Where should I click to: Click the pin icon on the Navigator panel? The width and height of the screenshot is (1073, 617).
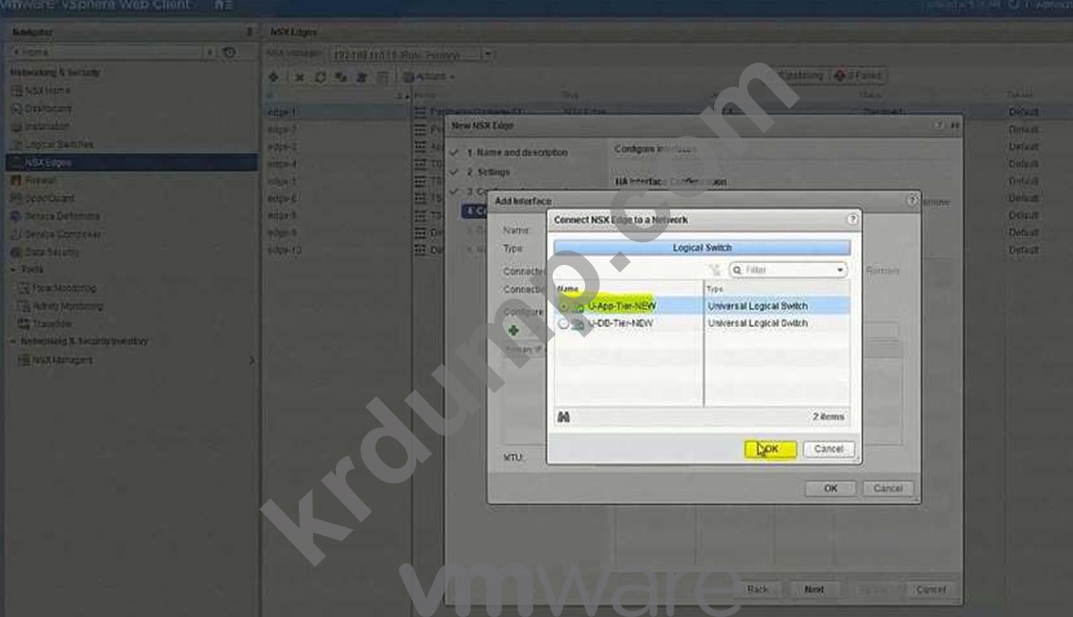[x=249, y=31]
